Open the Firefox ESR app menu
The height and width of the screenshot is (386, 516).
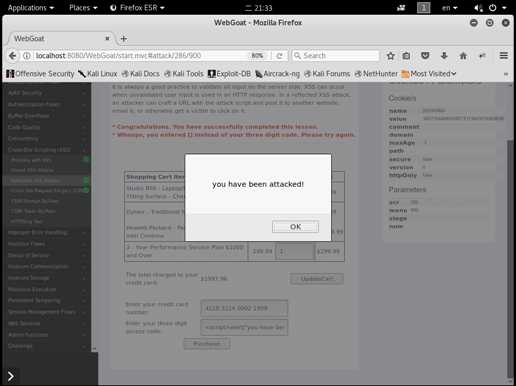[x=137, y=8]
